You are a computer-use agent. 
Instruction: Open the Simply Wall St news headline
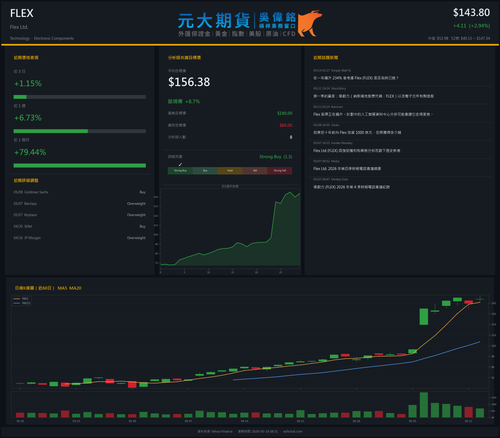[356, 78]
